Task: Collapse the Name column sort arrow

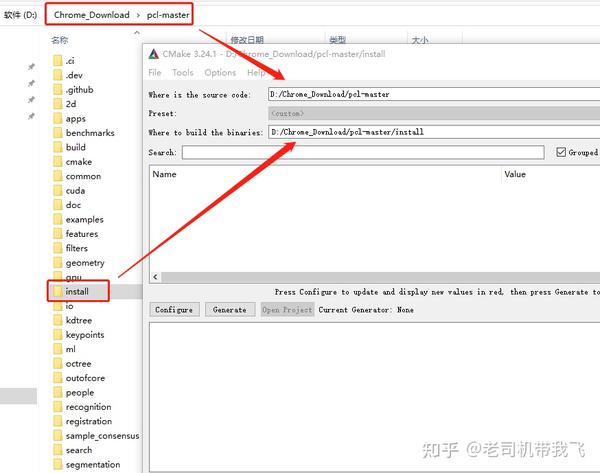Action: coord(137,33)
